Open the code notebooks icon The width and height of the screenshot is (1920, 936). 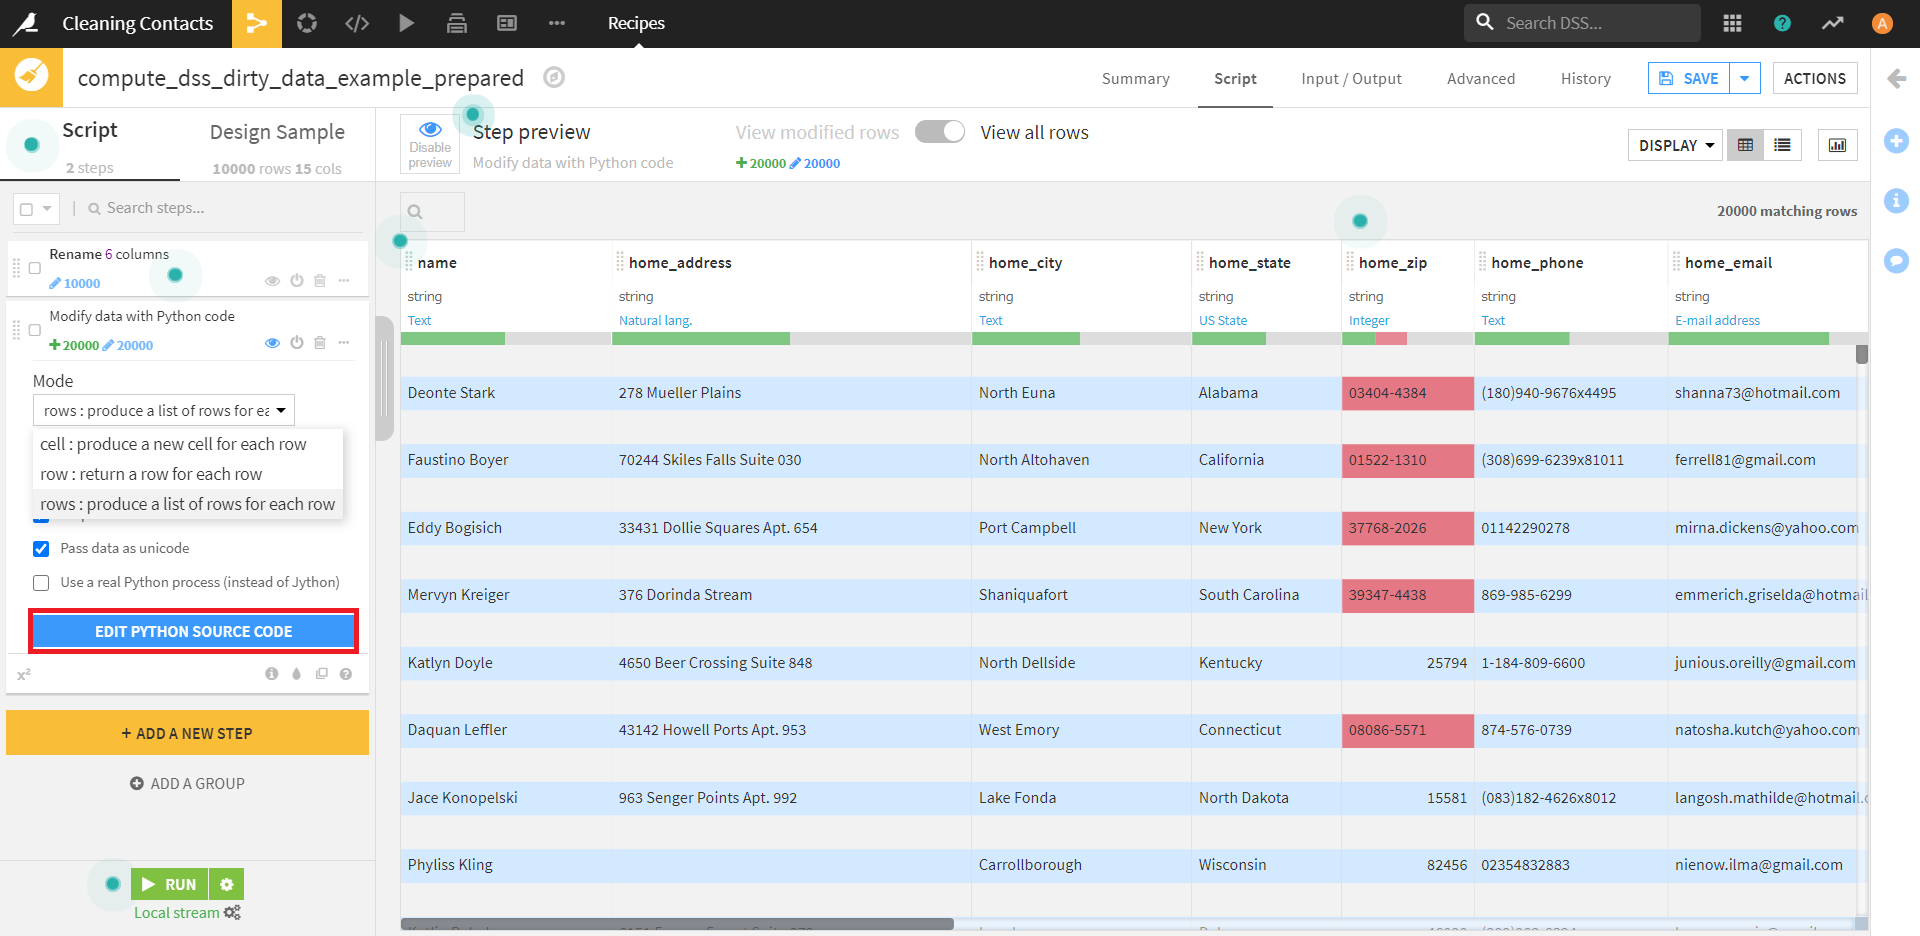click(357, 23)
